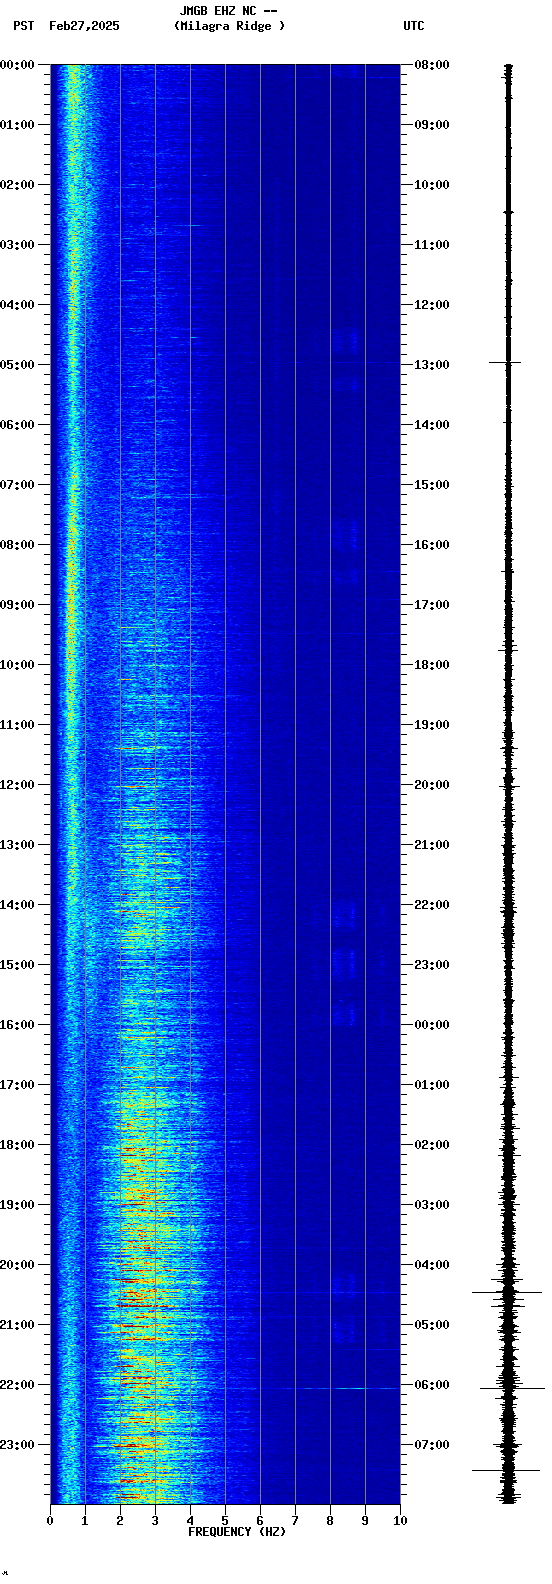Click the last seismogram spike after 07:00 UTC

pyautogui.click(x=506, y=1470)
